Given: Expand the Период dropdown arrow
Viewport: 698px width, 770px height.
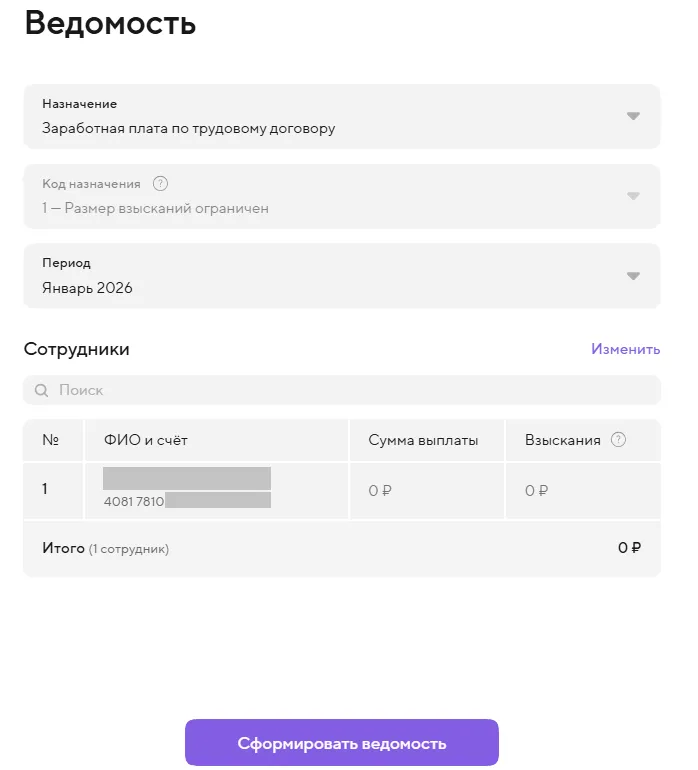Looking at the screenshot, I should click(x=632, y=276).
